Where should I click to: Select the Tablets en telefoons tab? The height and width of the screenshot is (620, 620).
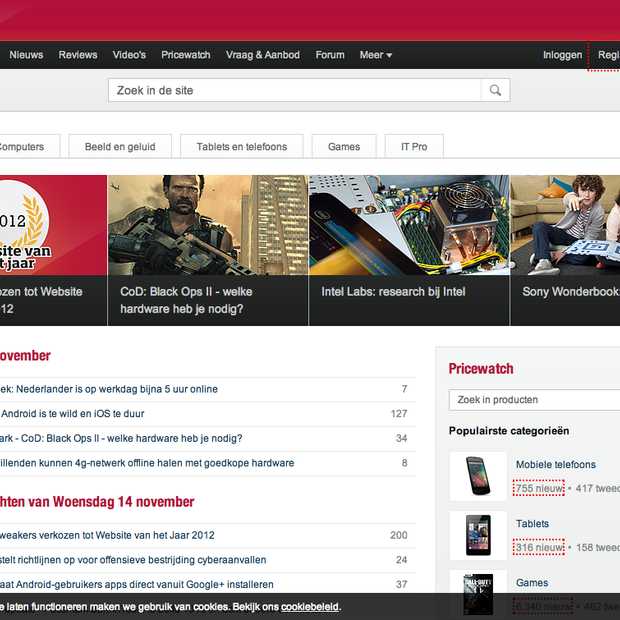242,147
